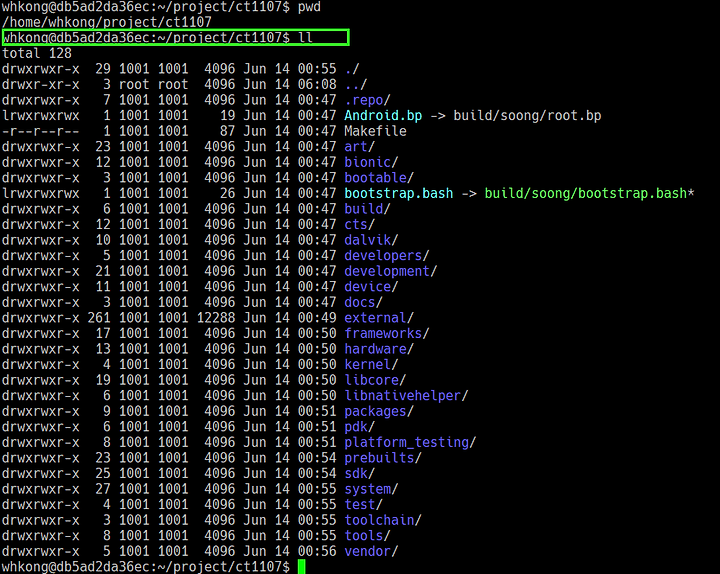Image resolution: width=720 pixels, height=574 pixels.
Task: Click 'build/soong/bootstrap.bash*' target path
Action: (x=589, y=193)
